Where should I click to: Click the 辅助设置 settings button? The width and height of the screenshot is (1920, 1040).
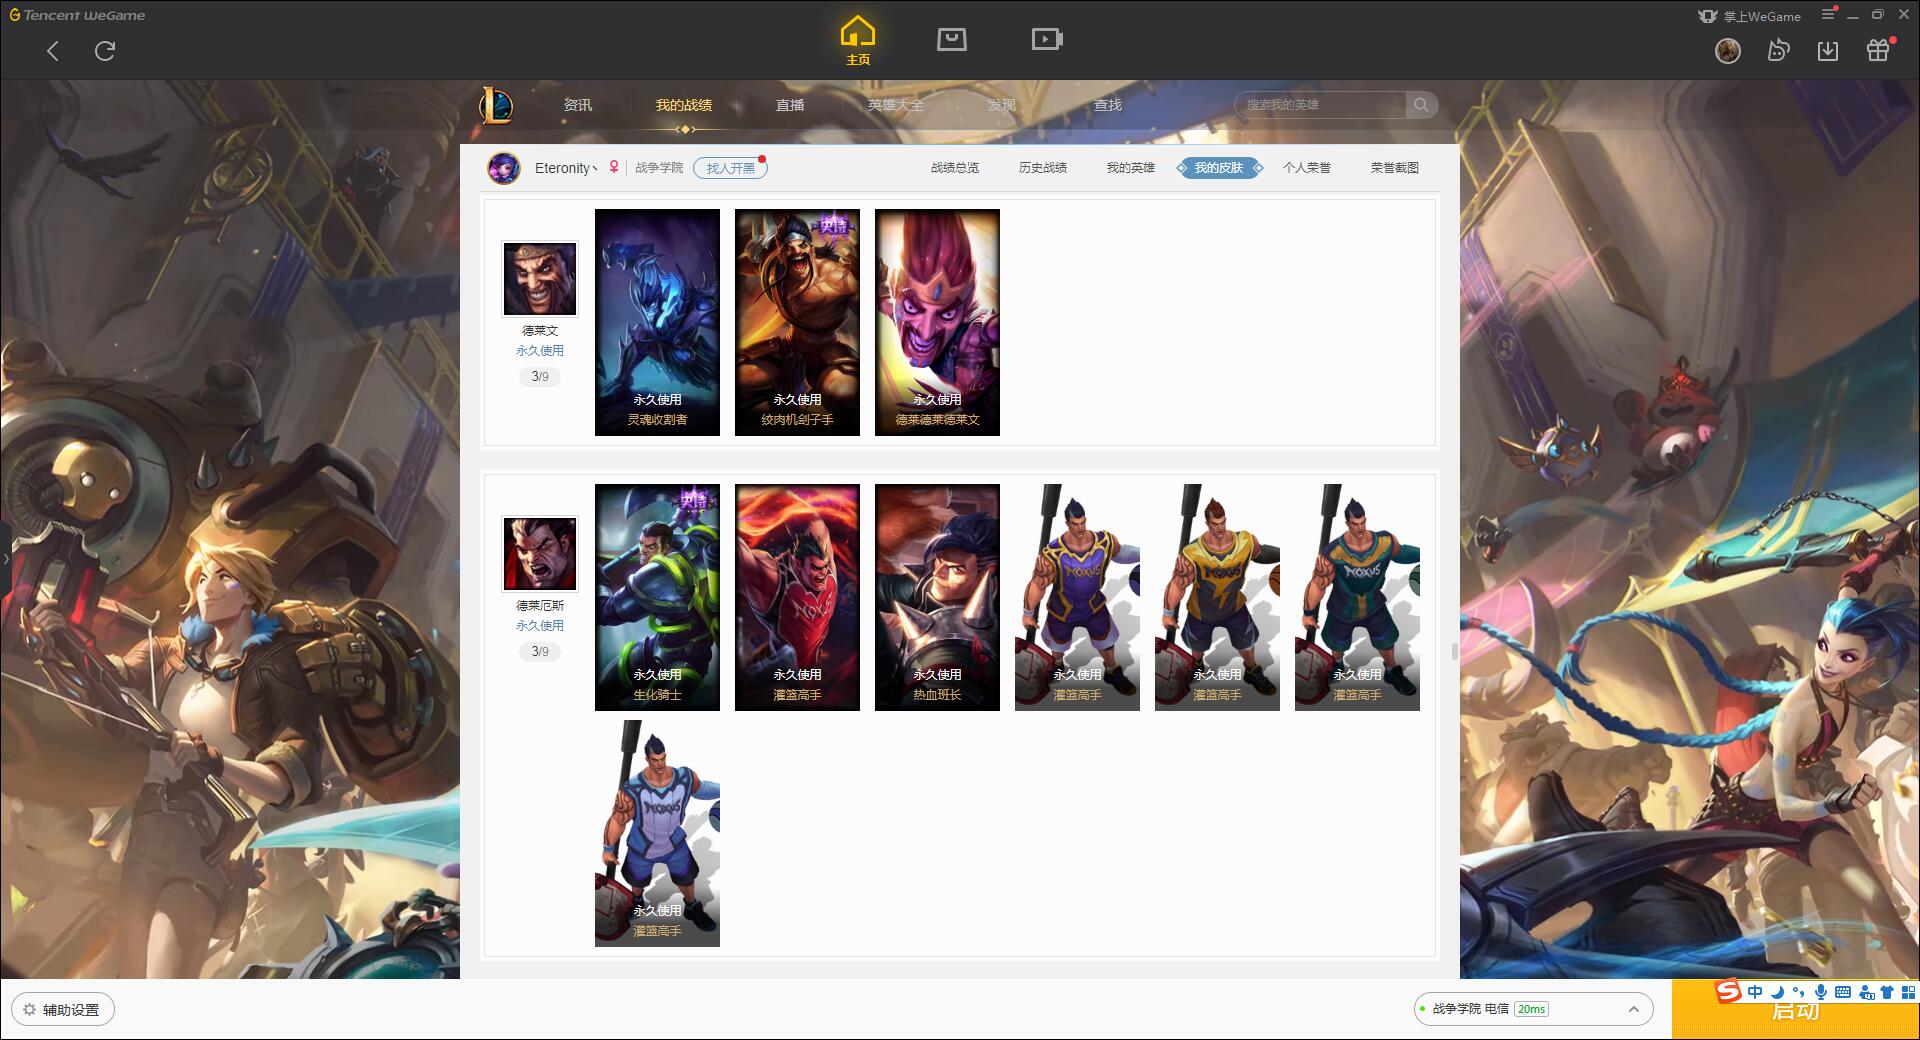point(63,1009)
